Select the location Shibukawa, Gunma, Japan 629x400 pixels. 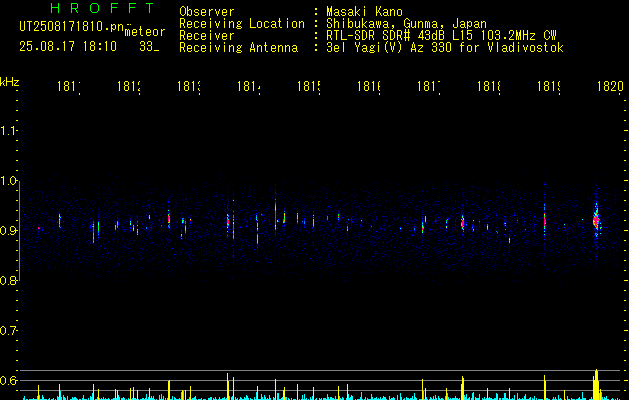coord(406,24)
